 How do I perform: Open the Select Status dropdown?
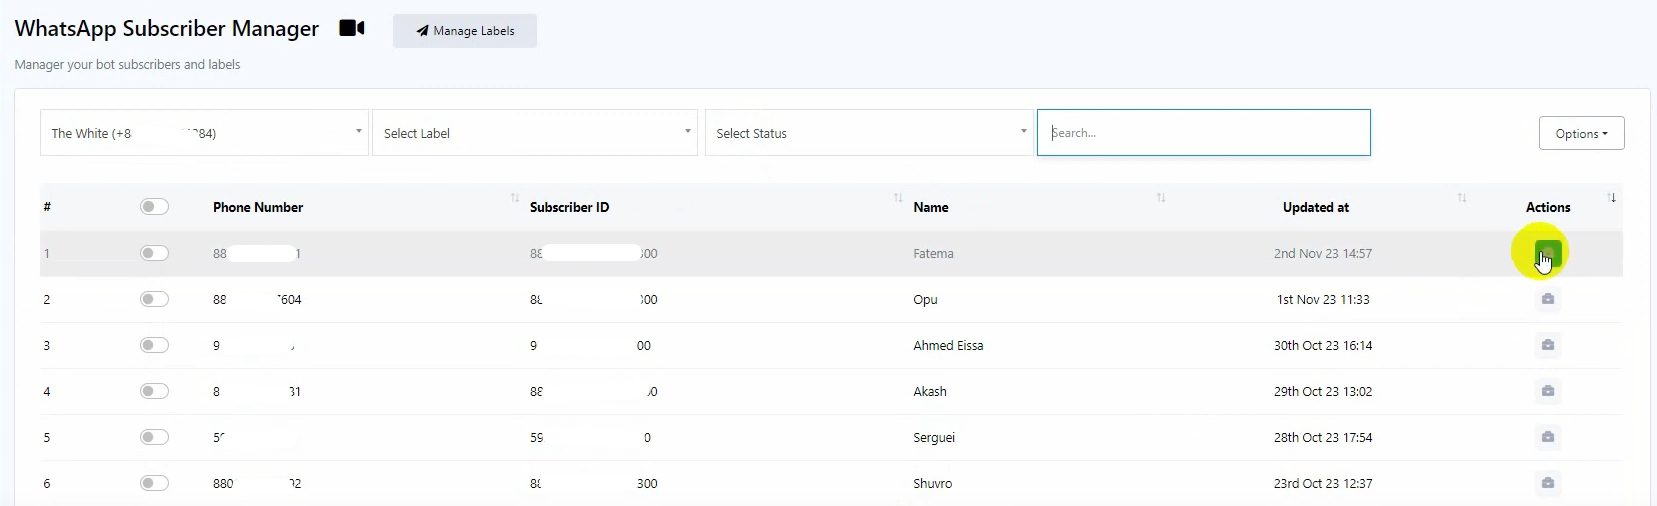pos(868,133)
